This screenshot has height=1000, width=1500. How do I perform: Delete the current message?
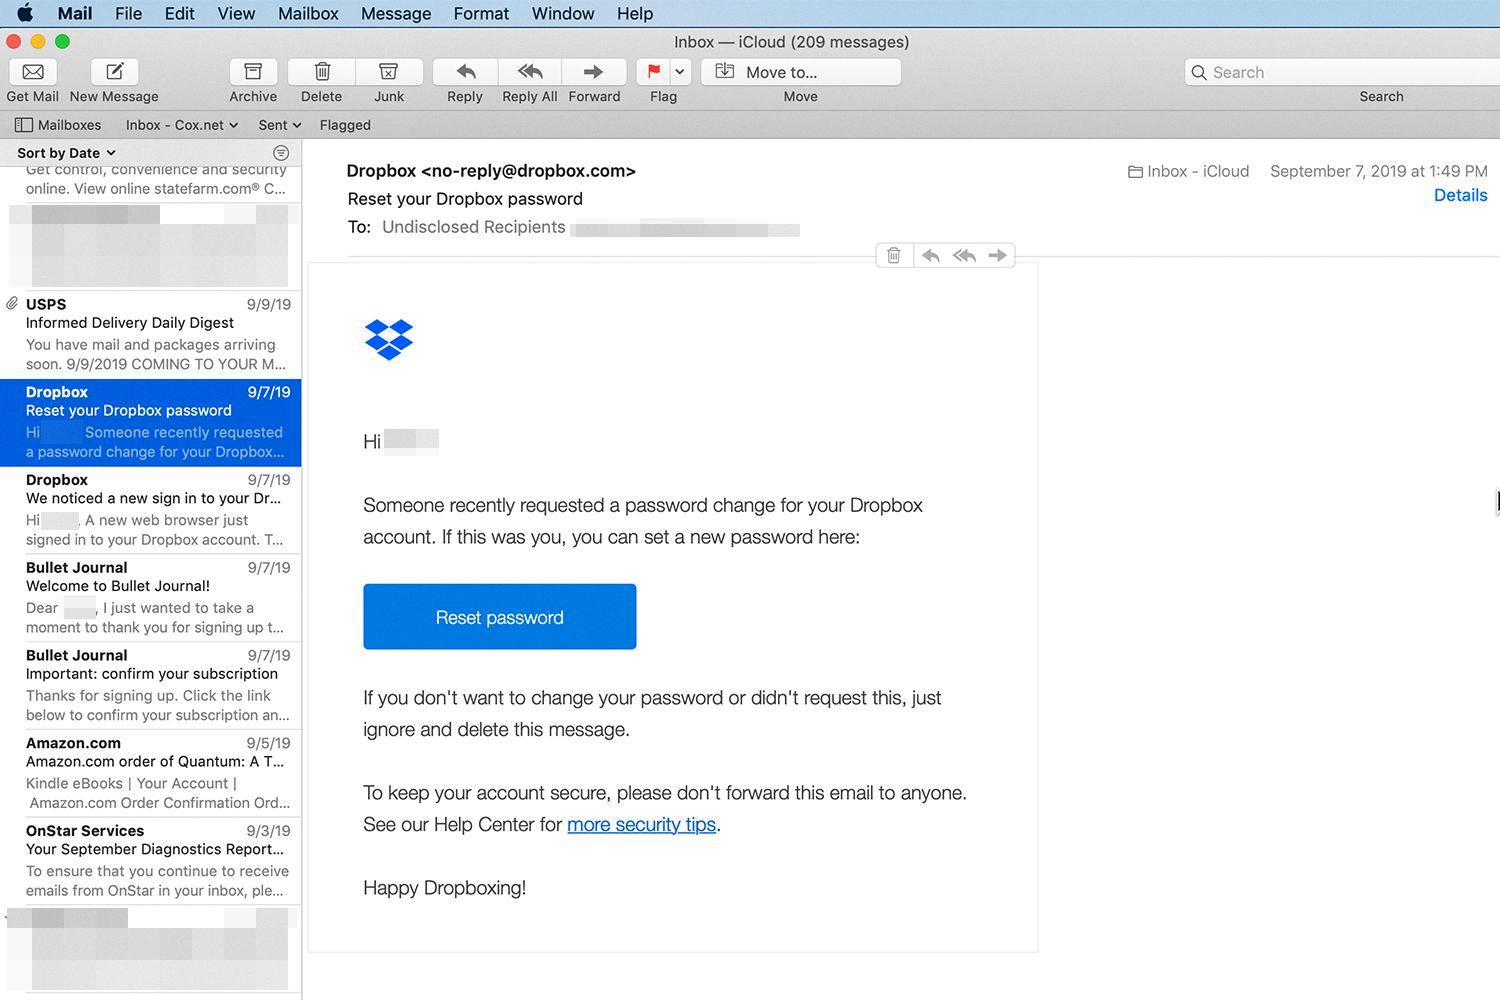[321, 72]
